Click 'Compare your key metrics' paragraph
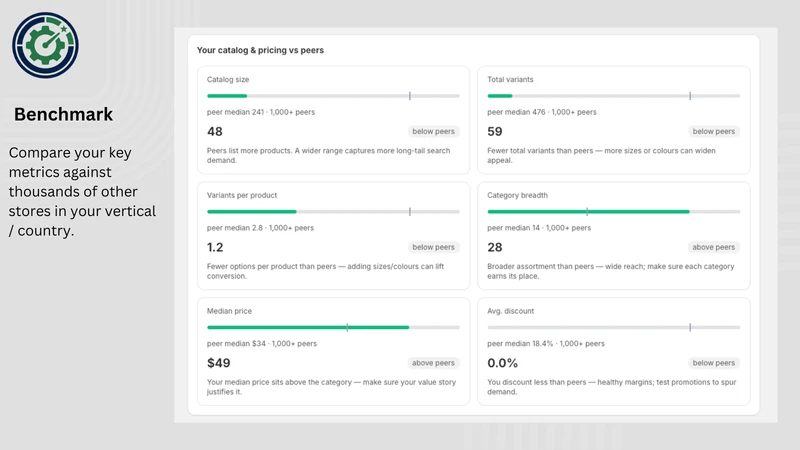Screen dimensions: 800x450 pyautogui.click(x=82, y=191)
